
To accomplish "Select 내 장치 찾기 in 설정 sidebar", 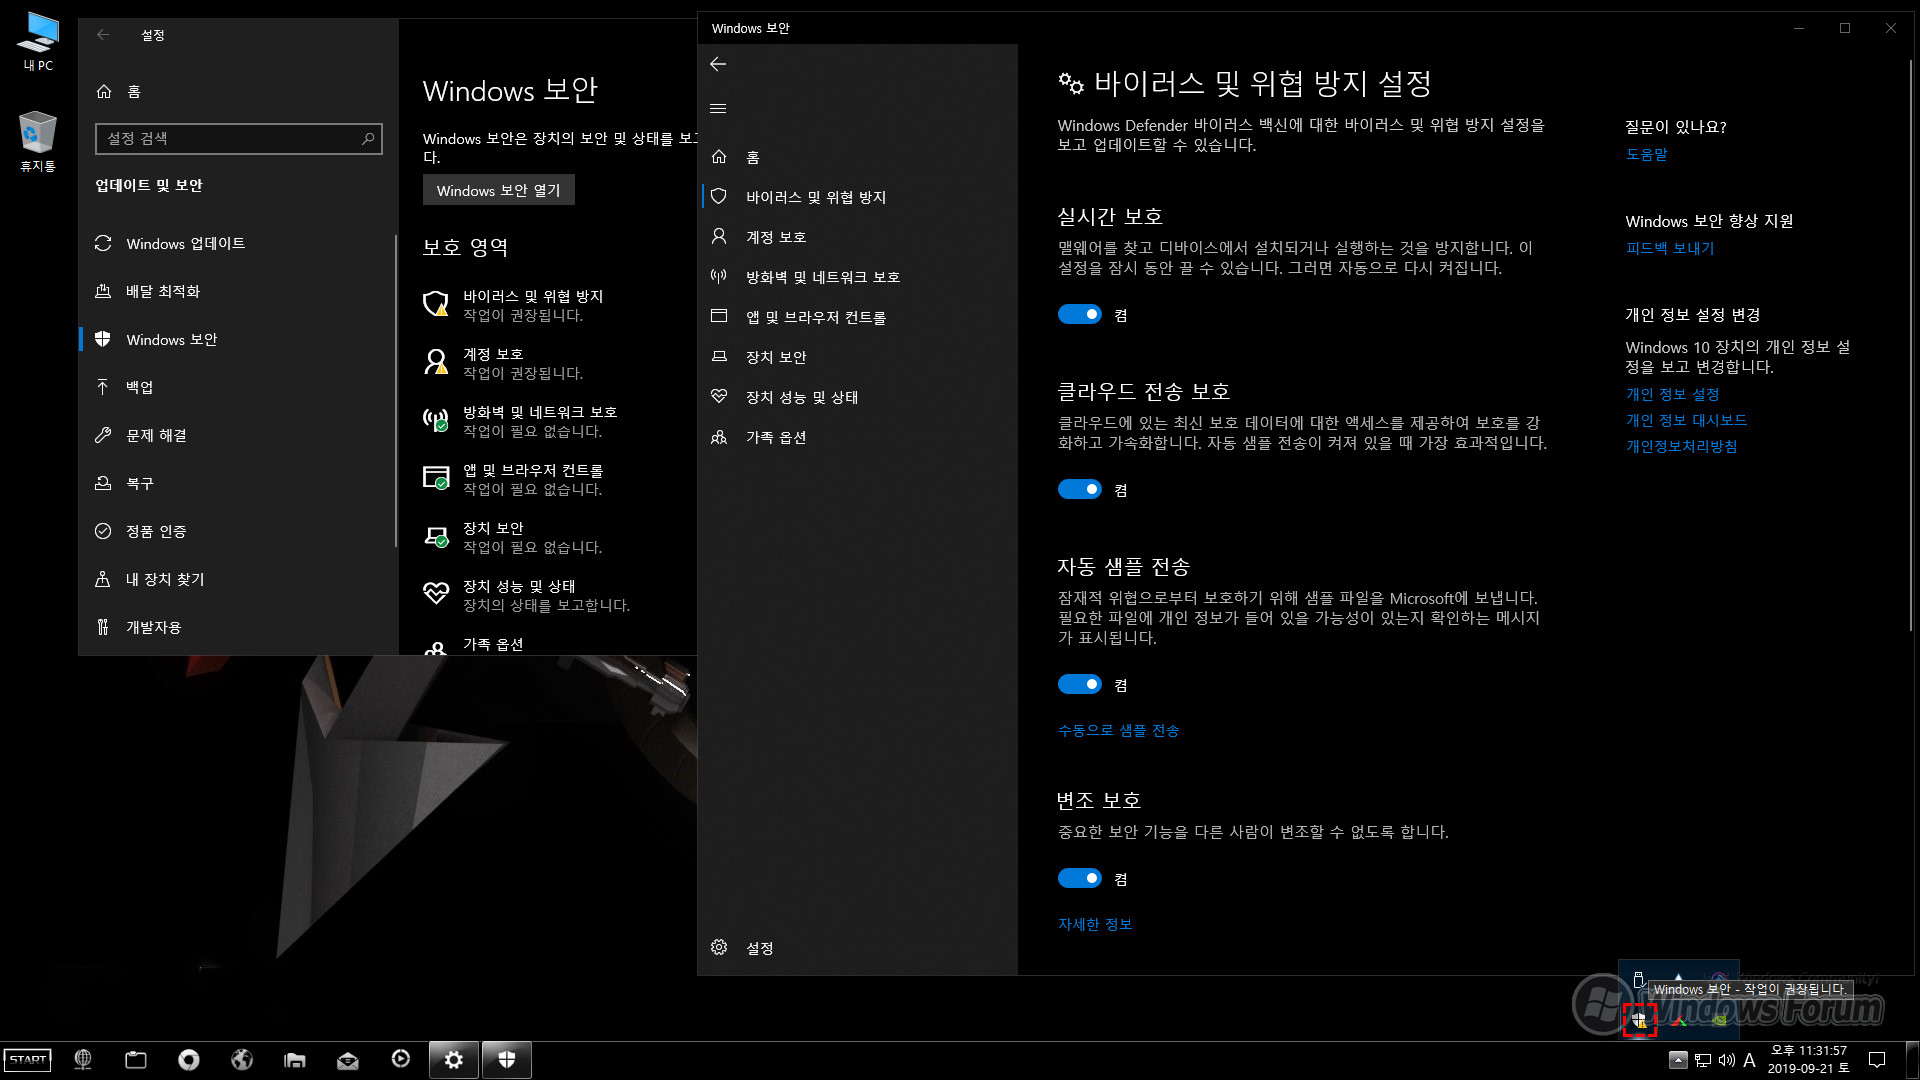I will [238, 579].
